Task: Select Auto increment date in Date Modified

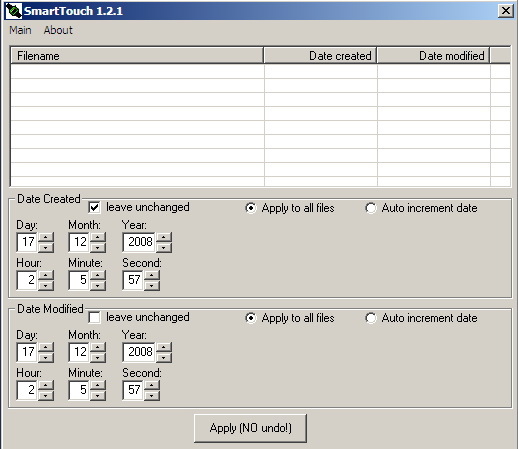Action: click(371, 318)
